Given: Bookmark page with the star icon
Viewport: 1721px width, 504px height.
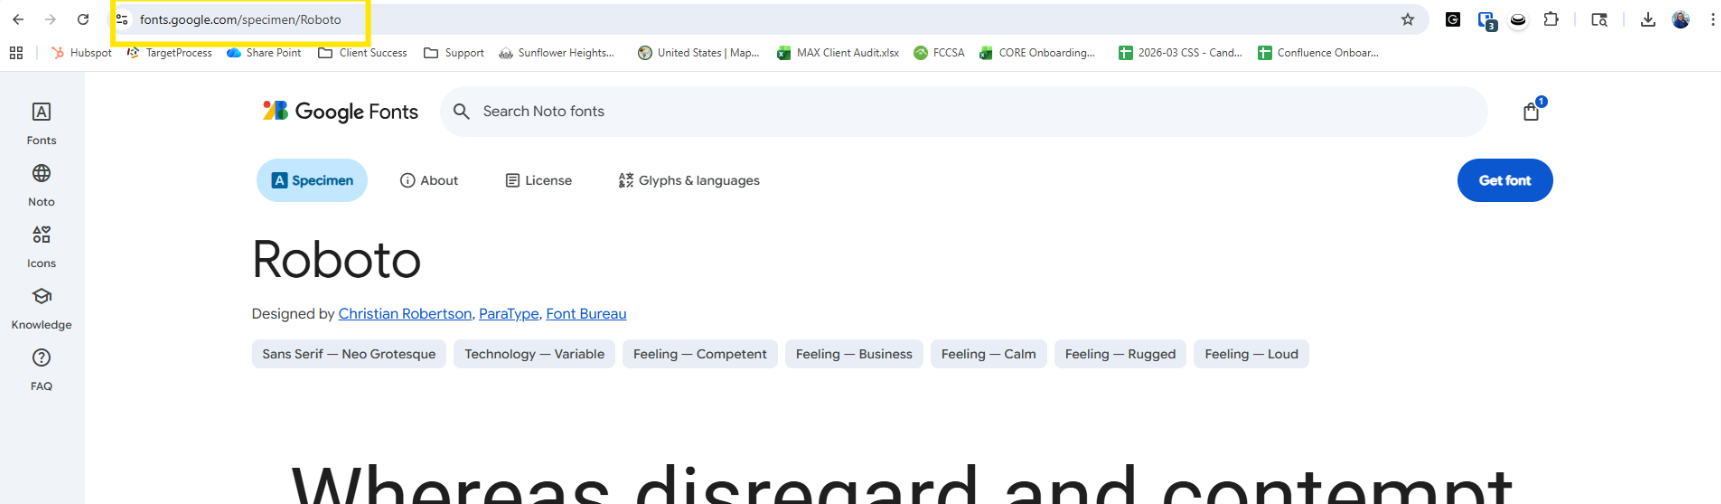Looking at the screenshot, I should click(x=1407, y=19).
